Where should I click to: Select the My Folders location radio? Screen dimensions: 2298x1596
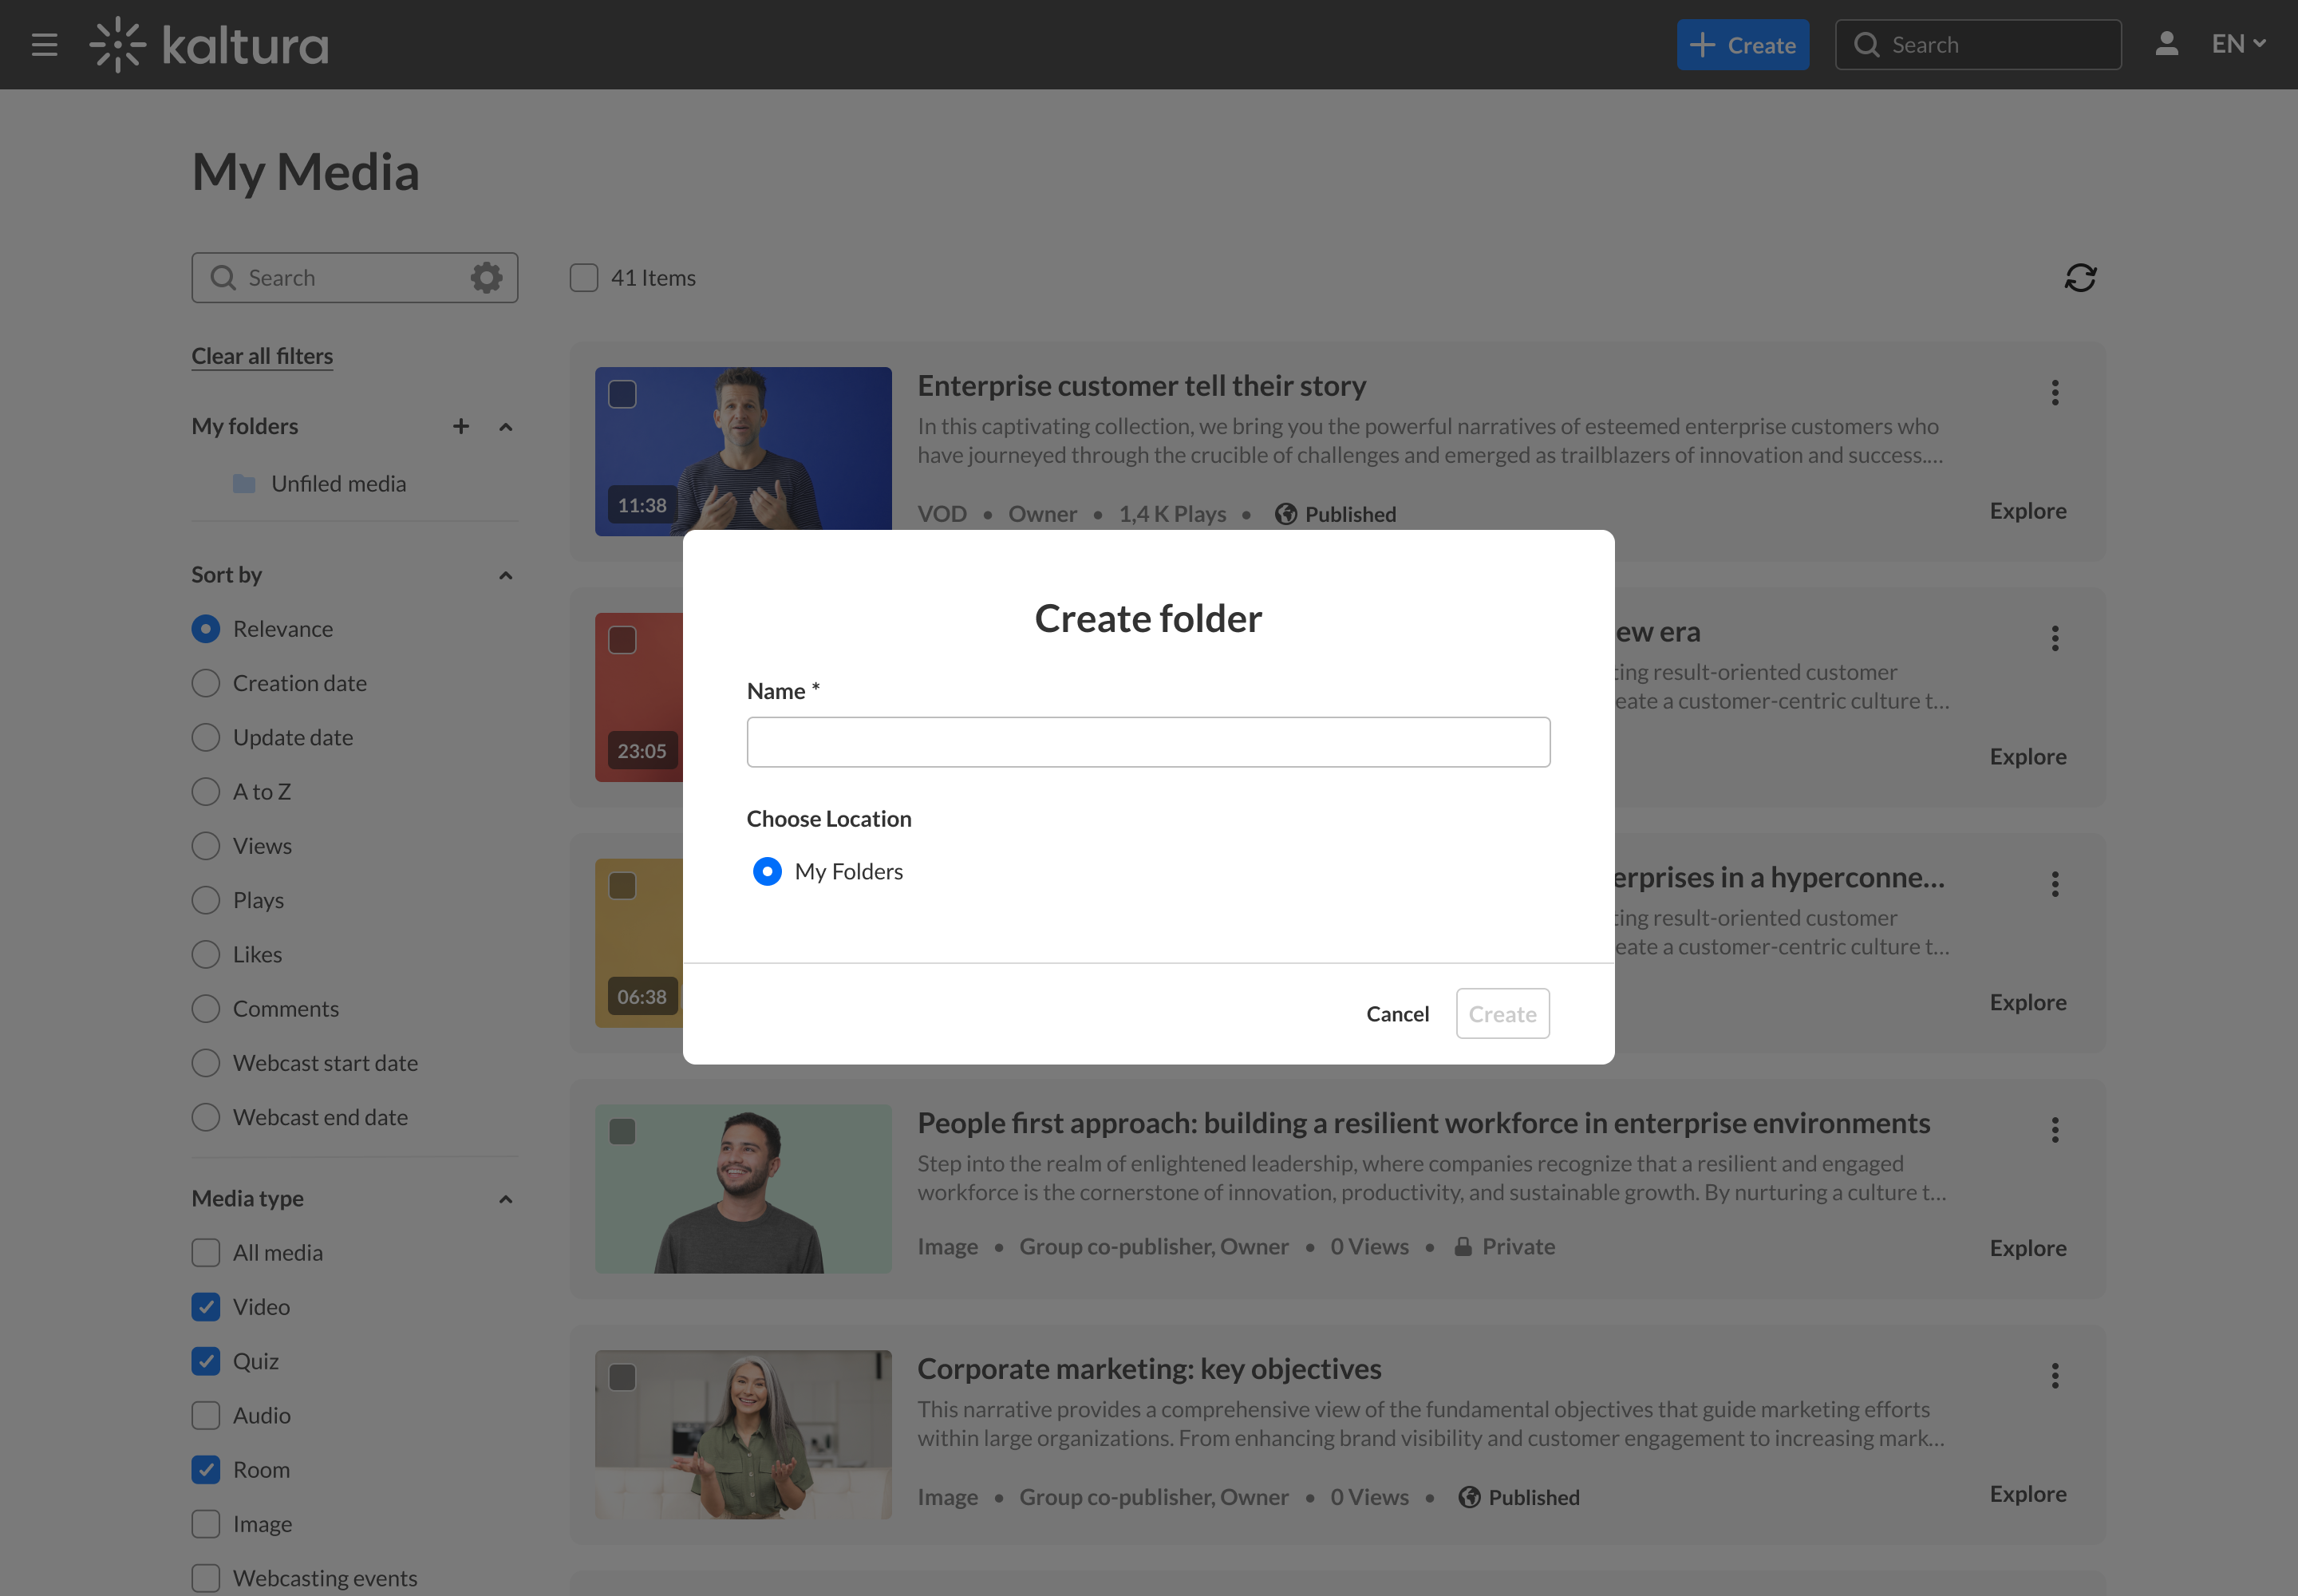[767, 872]
